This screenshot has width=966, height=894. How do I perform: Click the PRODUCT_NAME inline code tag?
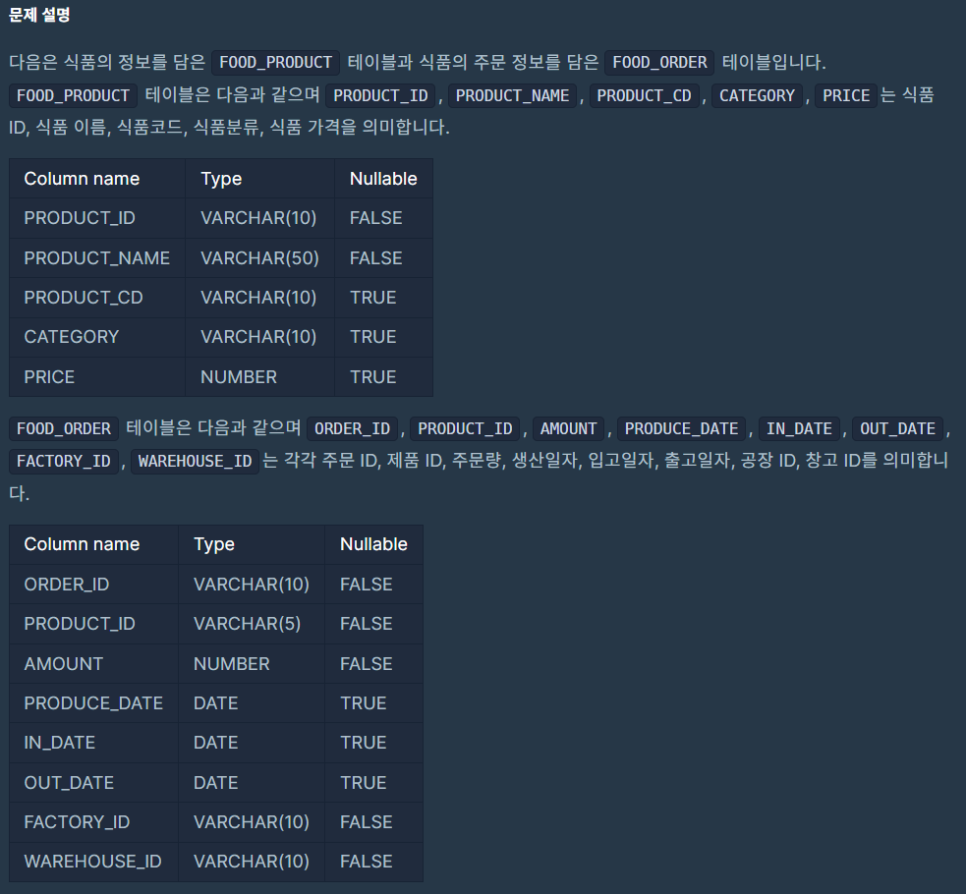512,95
